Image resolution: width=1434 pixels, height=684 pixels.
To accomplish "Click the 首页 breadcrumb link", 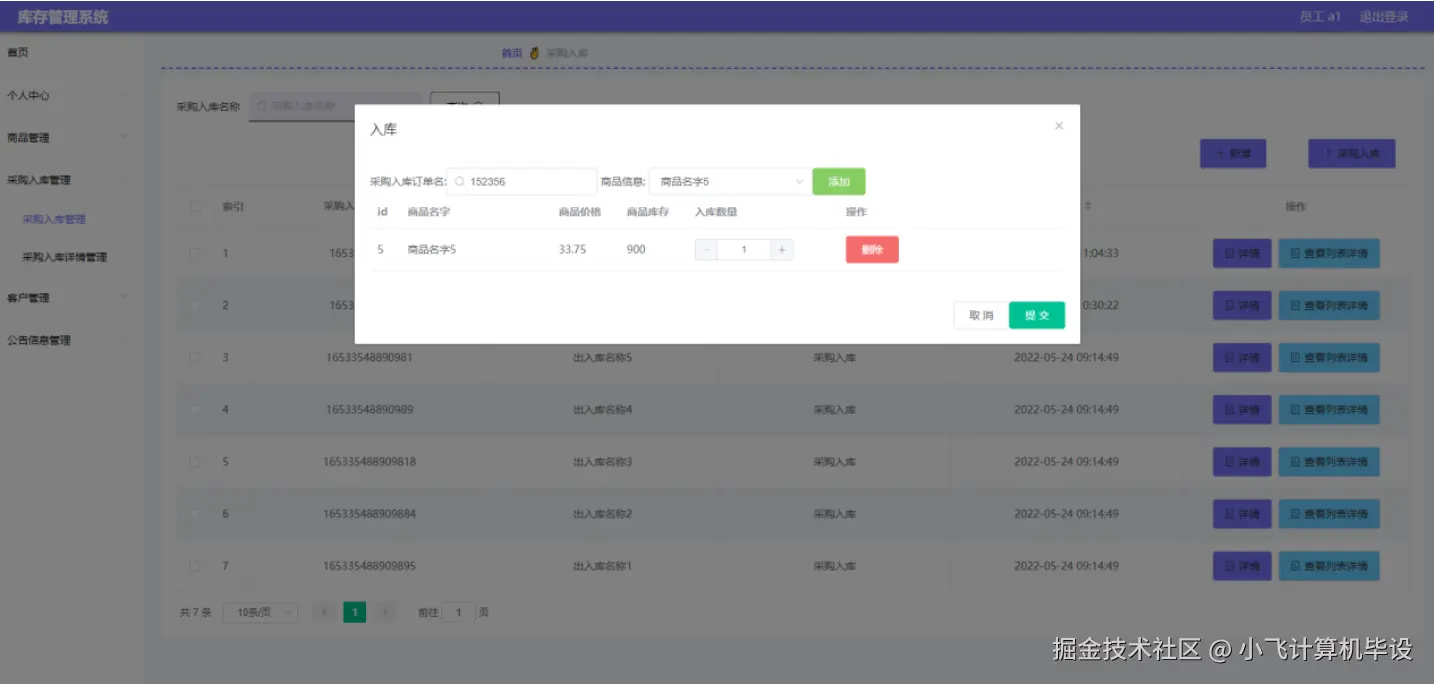I will [x=512, y=52].
